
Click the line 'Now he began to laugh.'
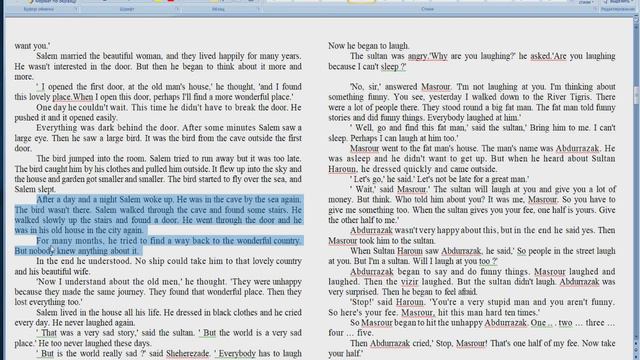[x=369, y=46]
